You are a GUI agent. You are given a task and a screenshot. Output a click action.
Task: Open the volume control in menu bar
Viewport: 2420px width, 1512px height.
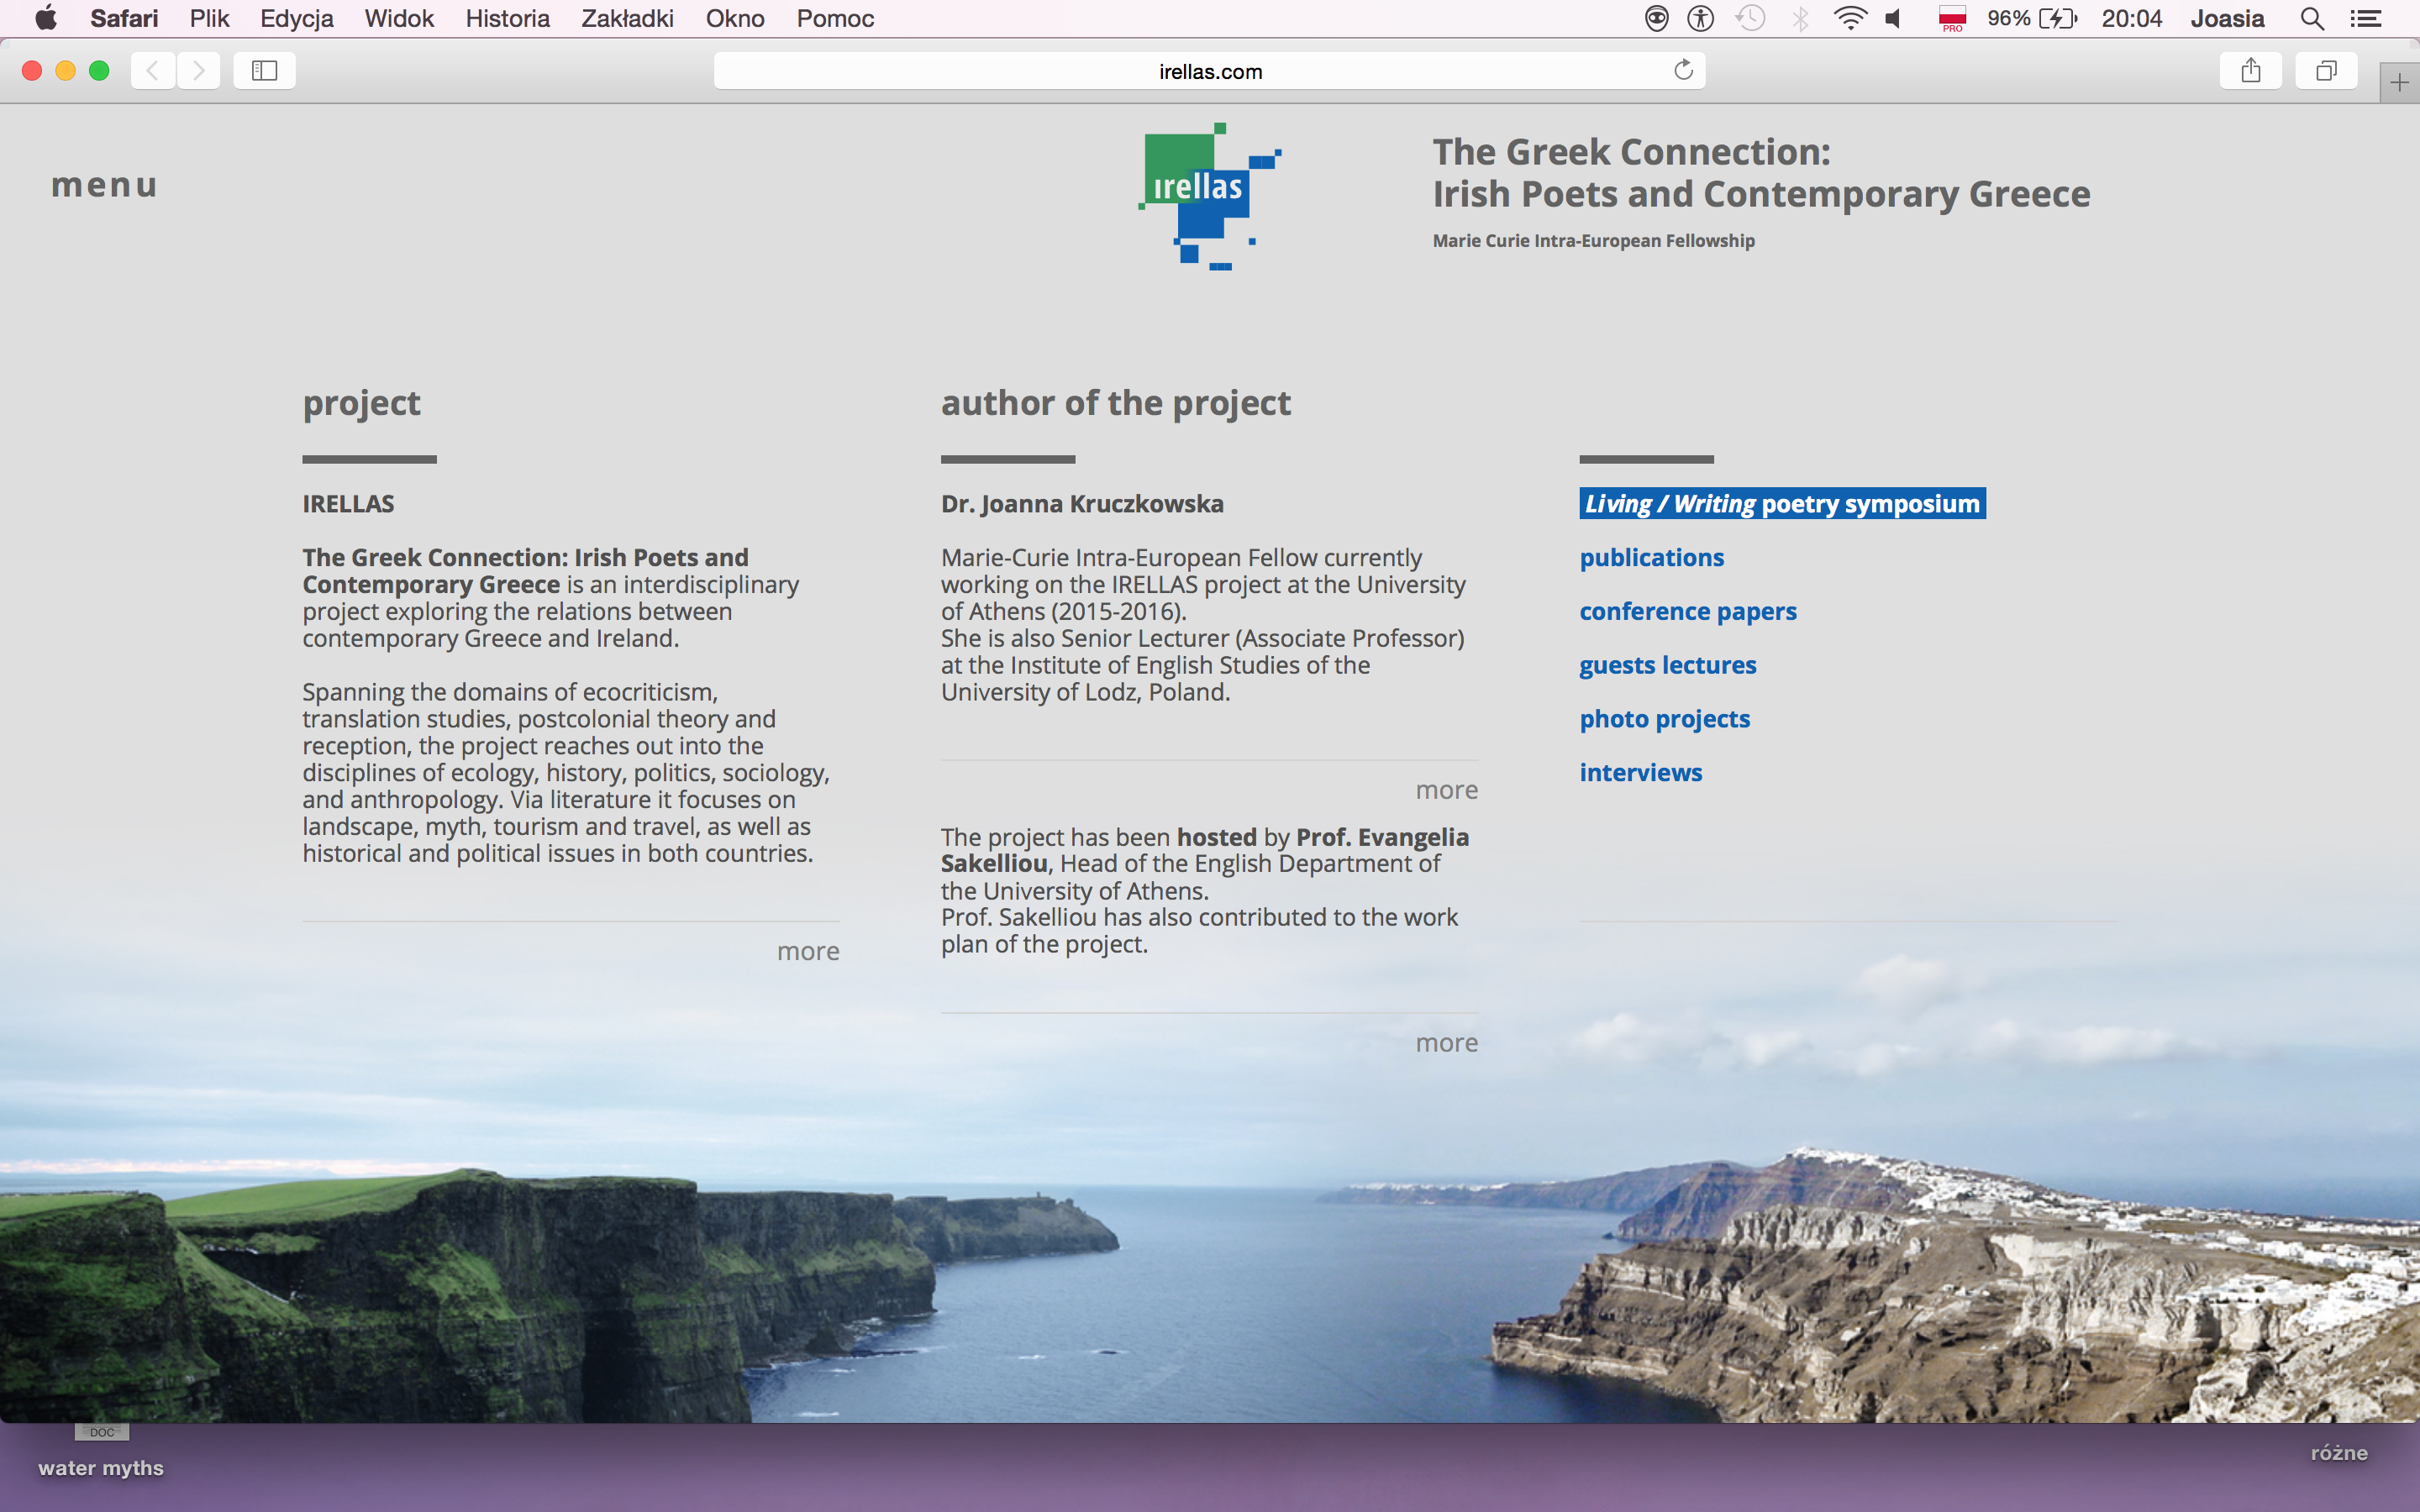pos(1893,18)
